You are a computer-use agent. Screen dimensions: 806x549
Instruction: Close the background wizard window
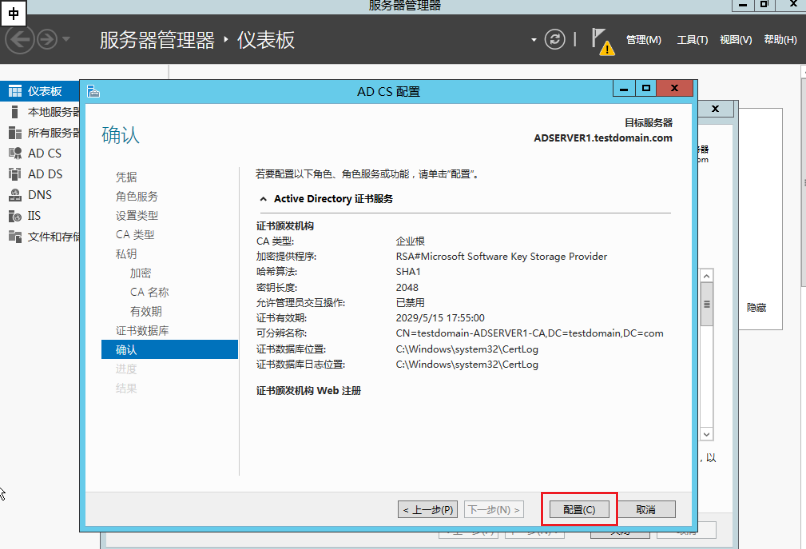(x=715, y=109)
